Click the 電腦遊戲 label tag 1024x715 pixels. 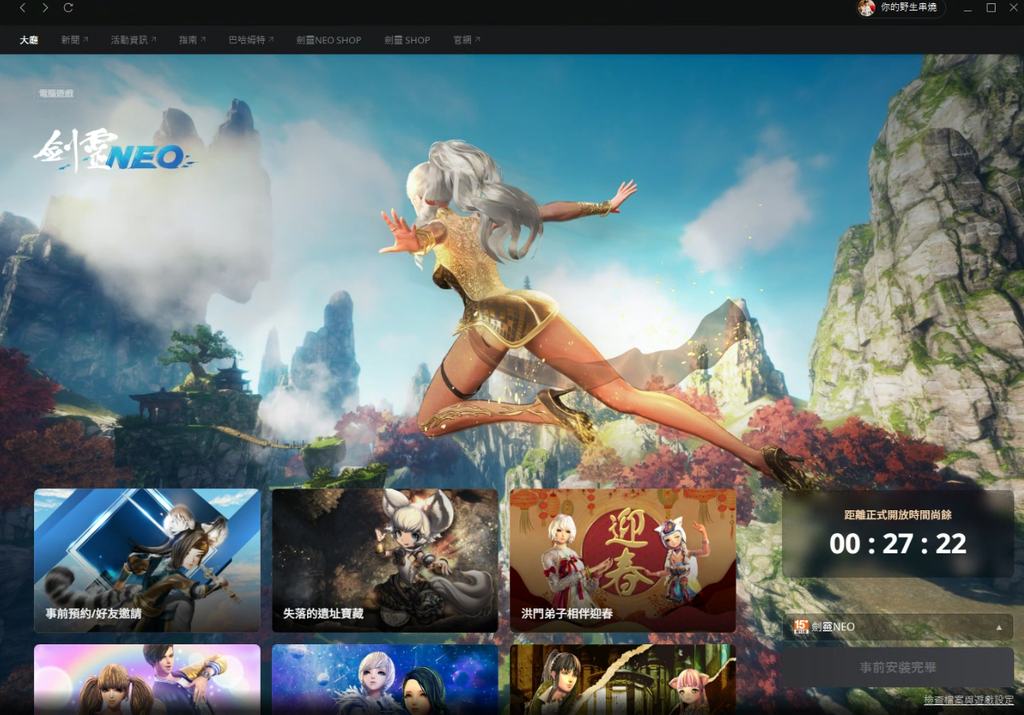tap(56, 93)
